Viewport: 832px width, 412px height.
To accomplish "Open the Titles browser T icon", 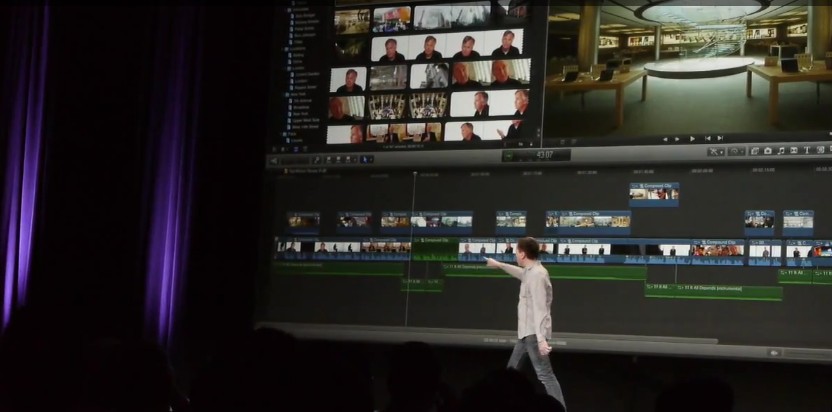I will pos(807,150).
